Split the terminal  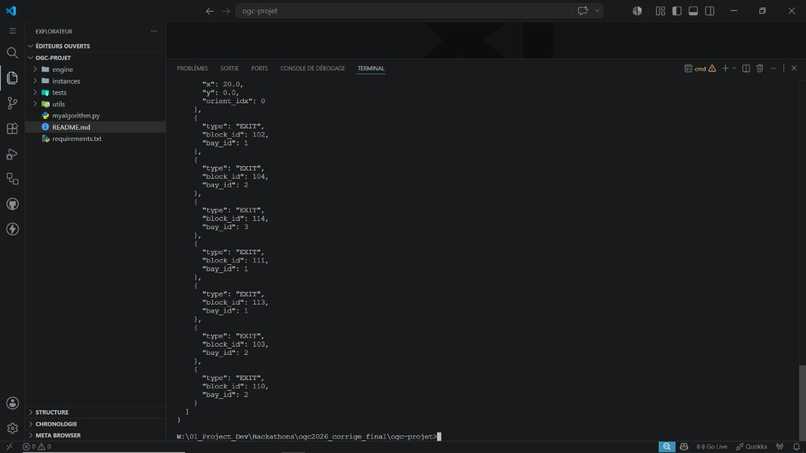[x=746, y=68]
